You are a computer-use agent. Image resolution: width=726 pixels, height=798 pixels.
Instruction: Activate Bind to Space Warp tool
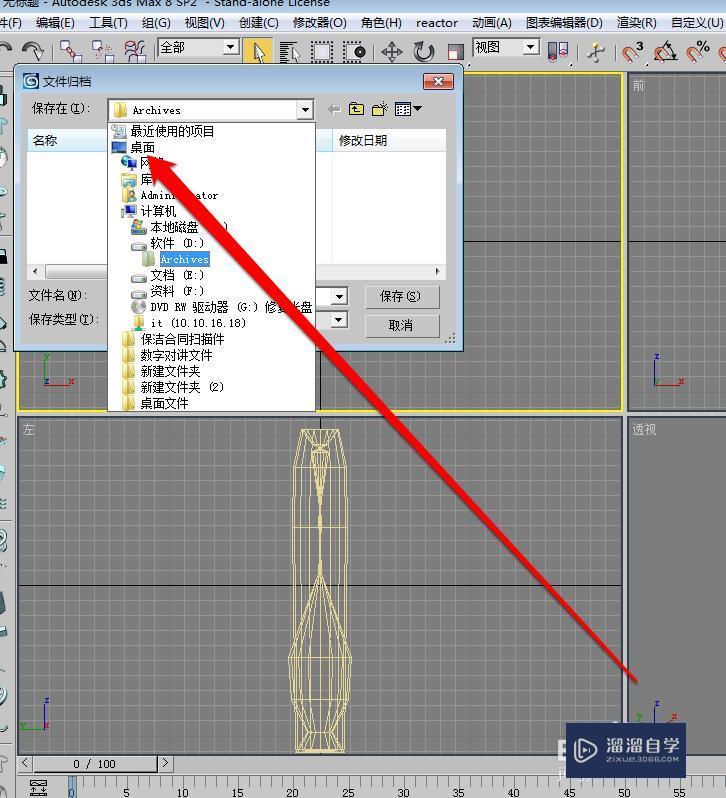point(135,51)
